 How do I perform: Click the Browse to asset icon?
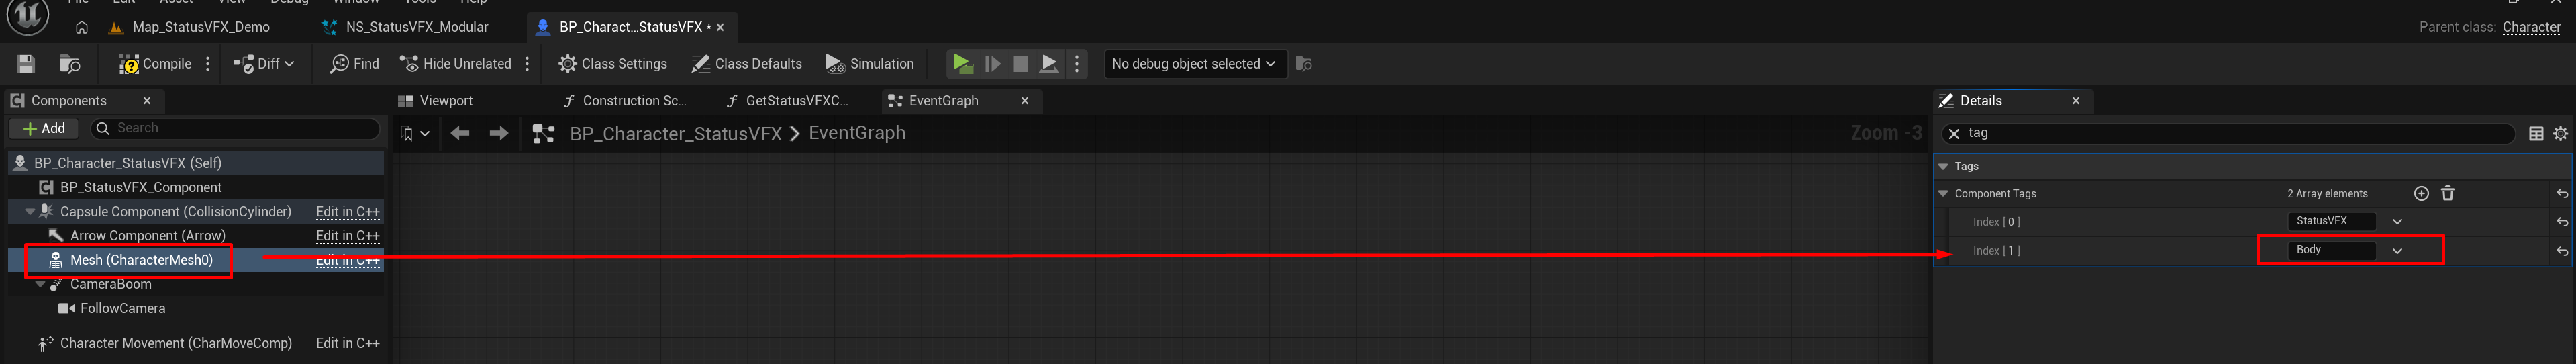coord(70,64)
